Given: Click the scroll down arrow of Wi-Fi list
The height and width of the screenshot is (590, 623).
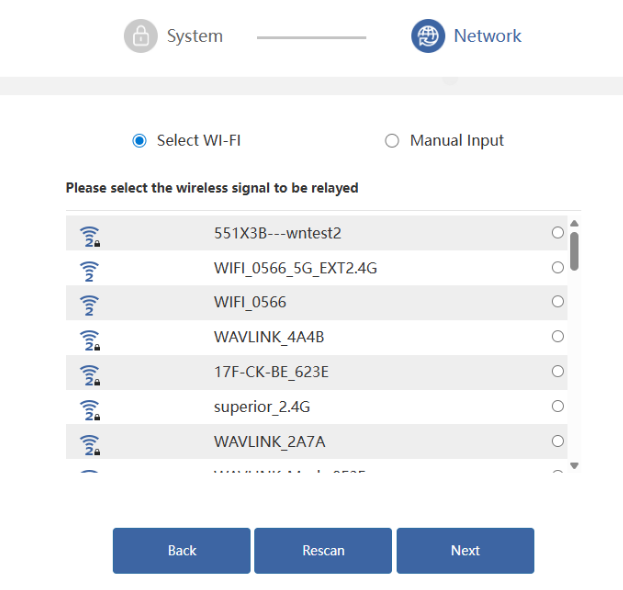Looking at the screenshot, I should 574,465.
